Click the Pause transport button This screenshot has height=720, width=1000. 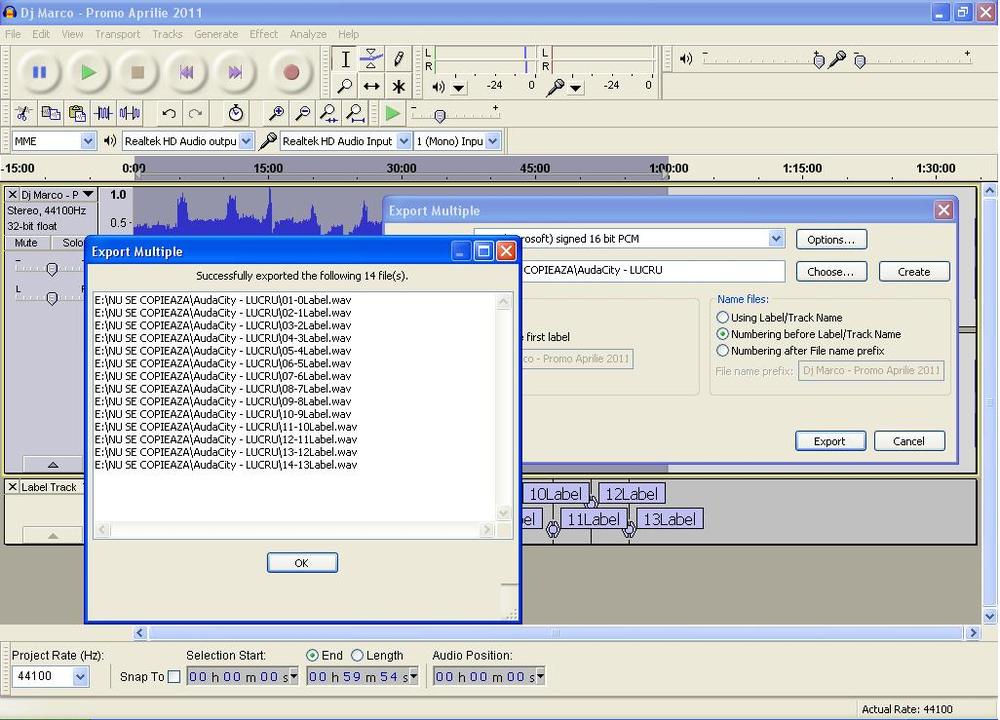(40, 73)
